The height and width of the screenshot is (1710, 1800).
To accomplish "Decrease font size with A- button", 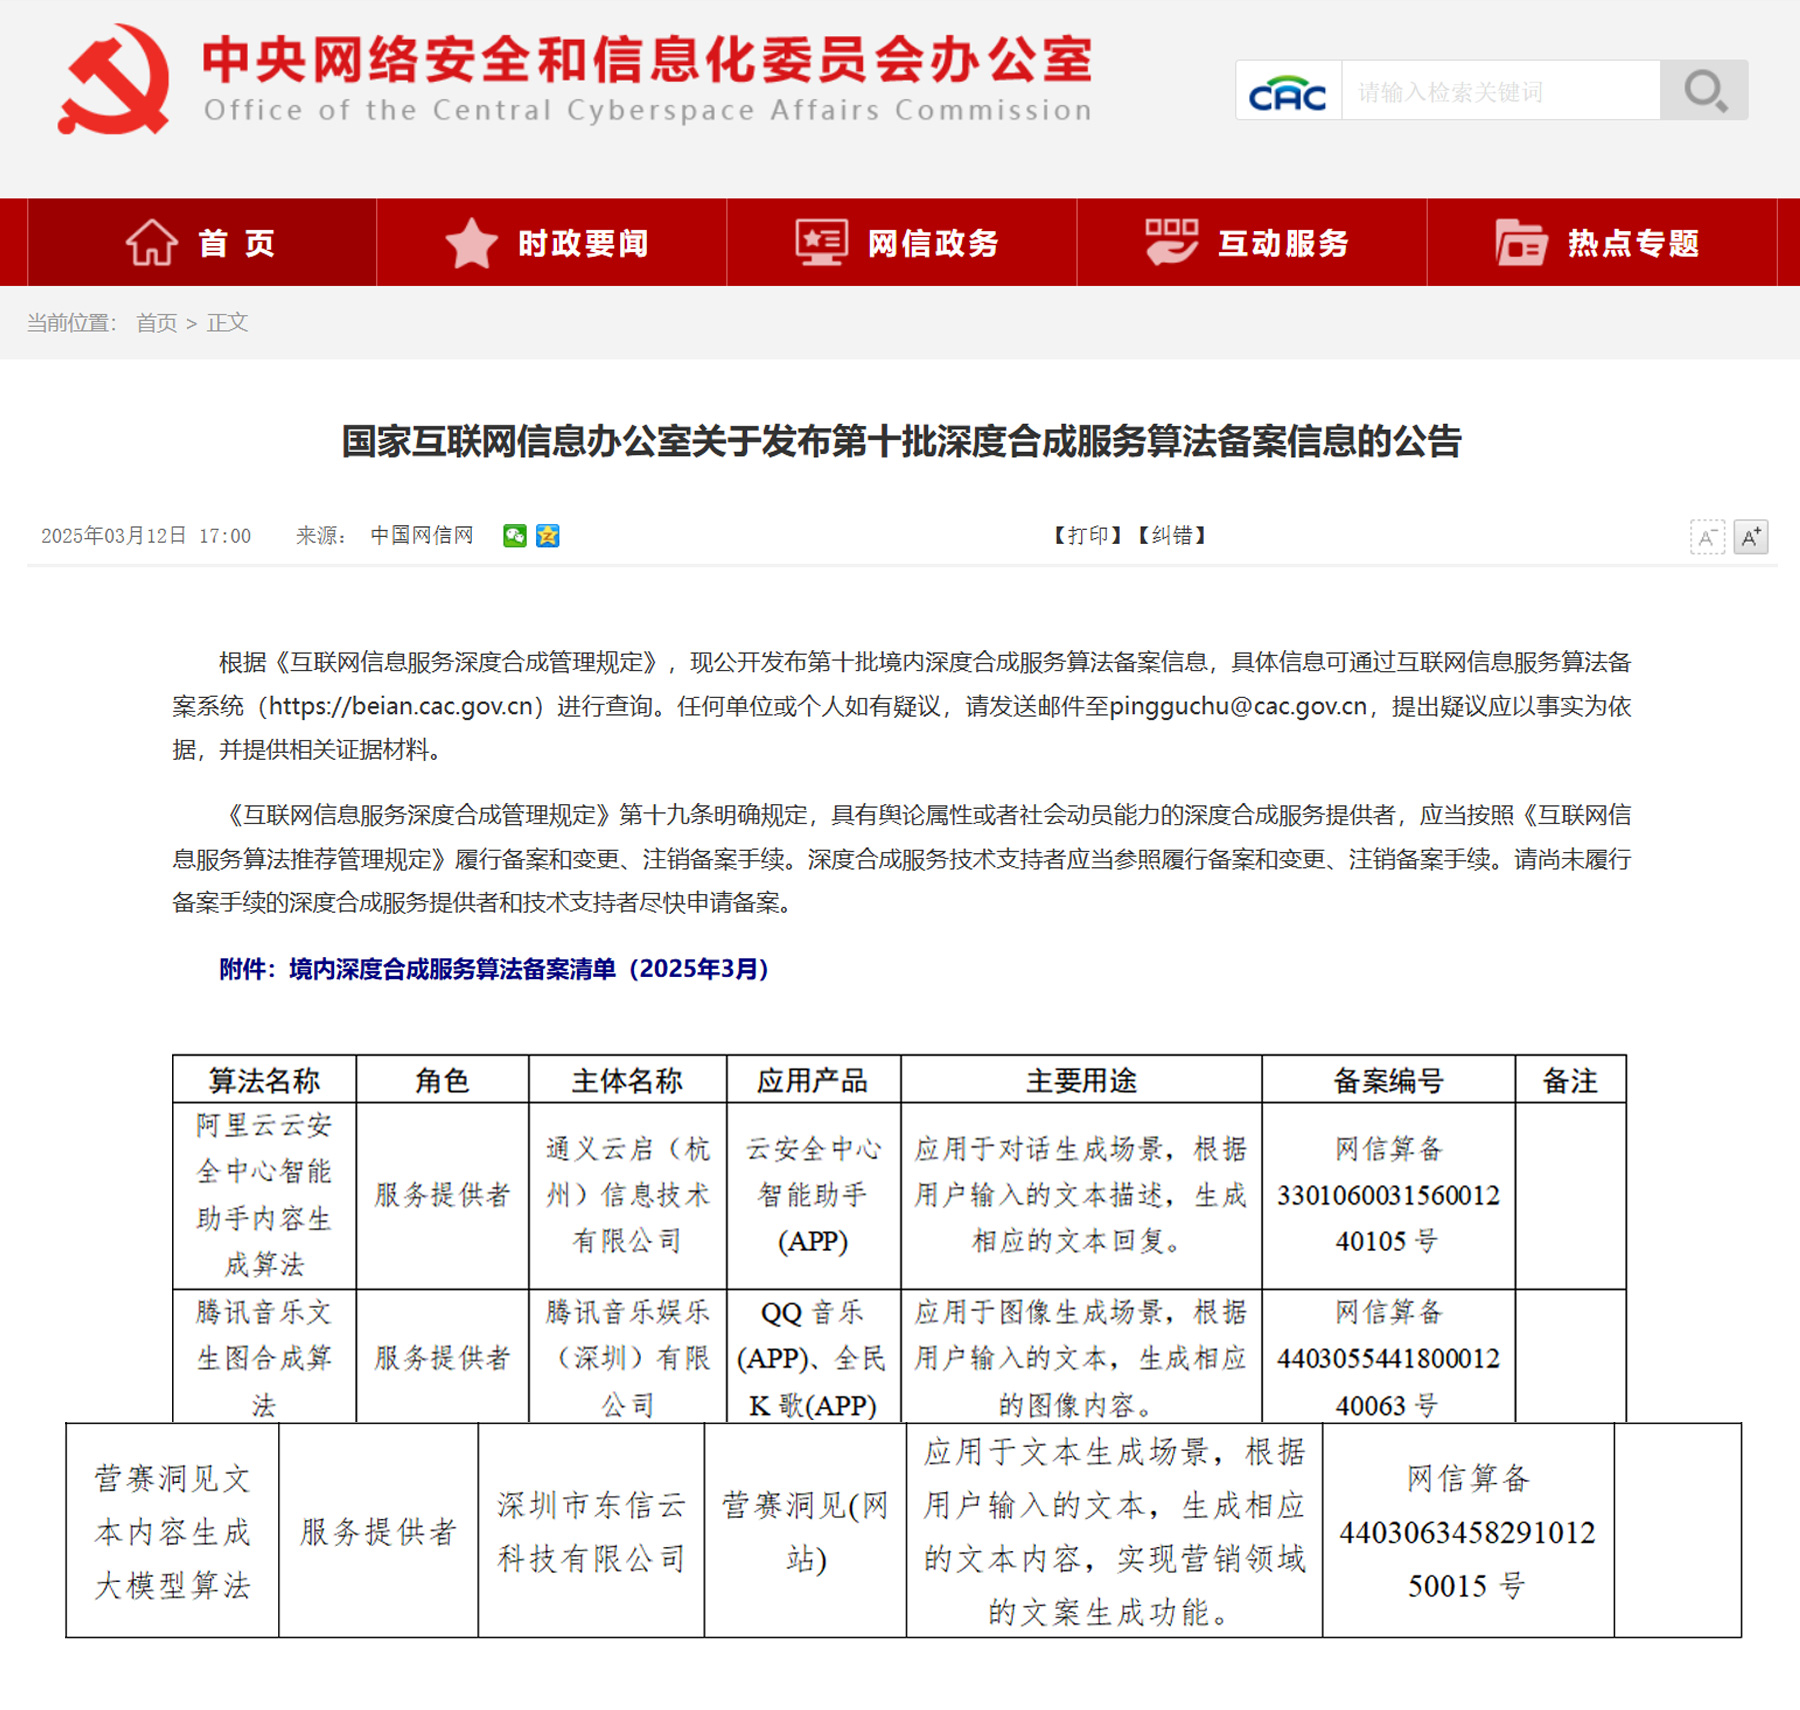I will click(x=1707, y=538).
